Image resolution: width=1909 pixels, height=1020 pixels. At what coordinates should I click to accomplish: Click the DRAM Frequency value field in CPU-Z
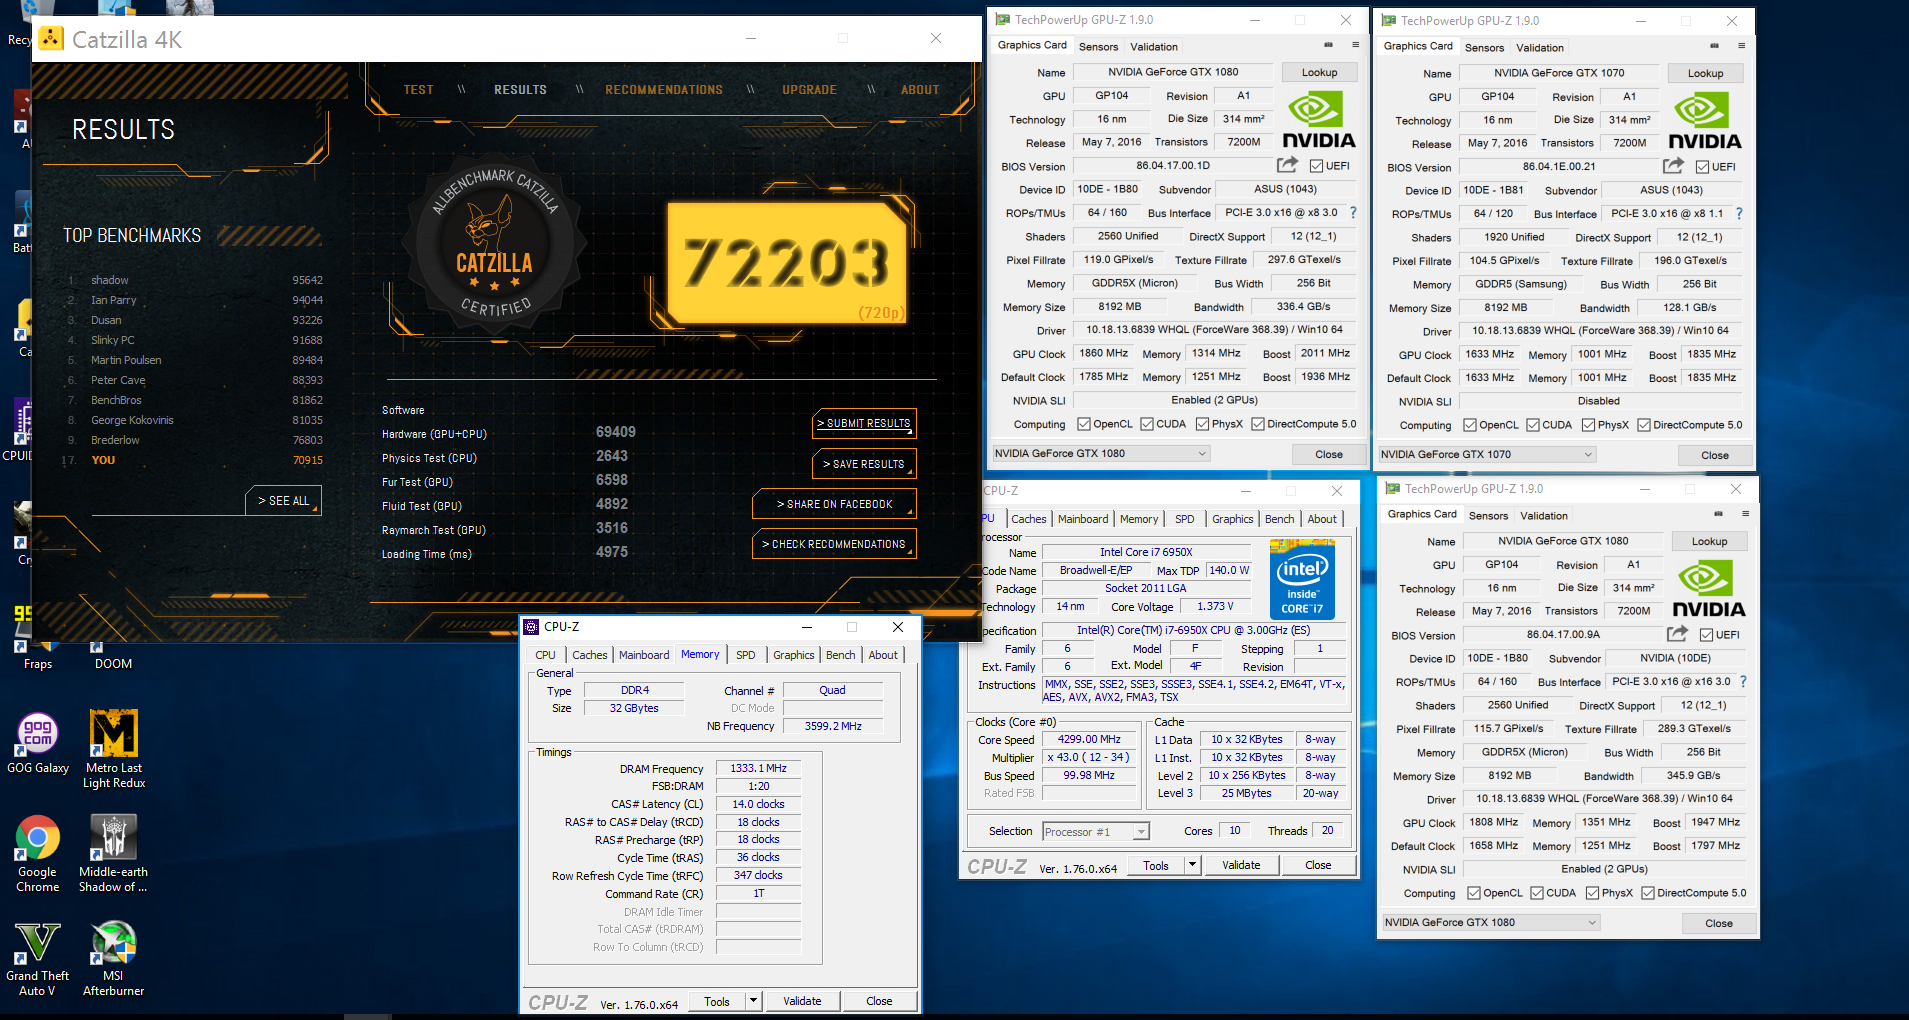tap(758, 768)
